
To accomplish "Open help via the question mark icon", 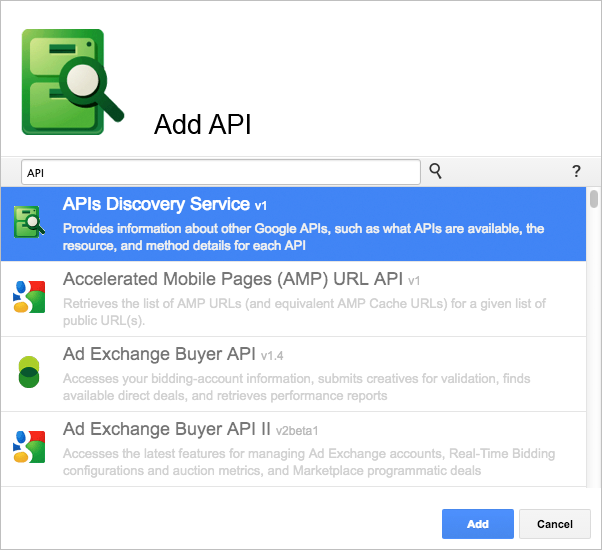I will point(576,171).
